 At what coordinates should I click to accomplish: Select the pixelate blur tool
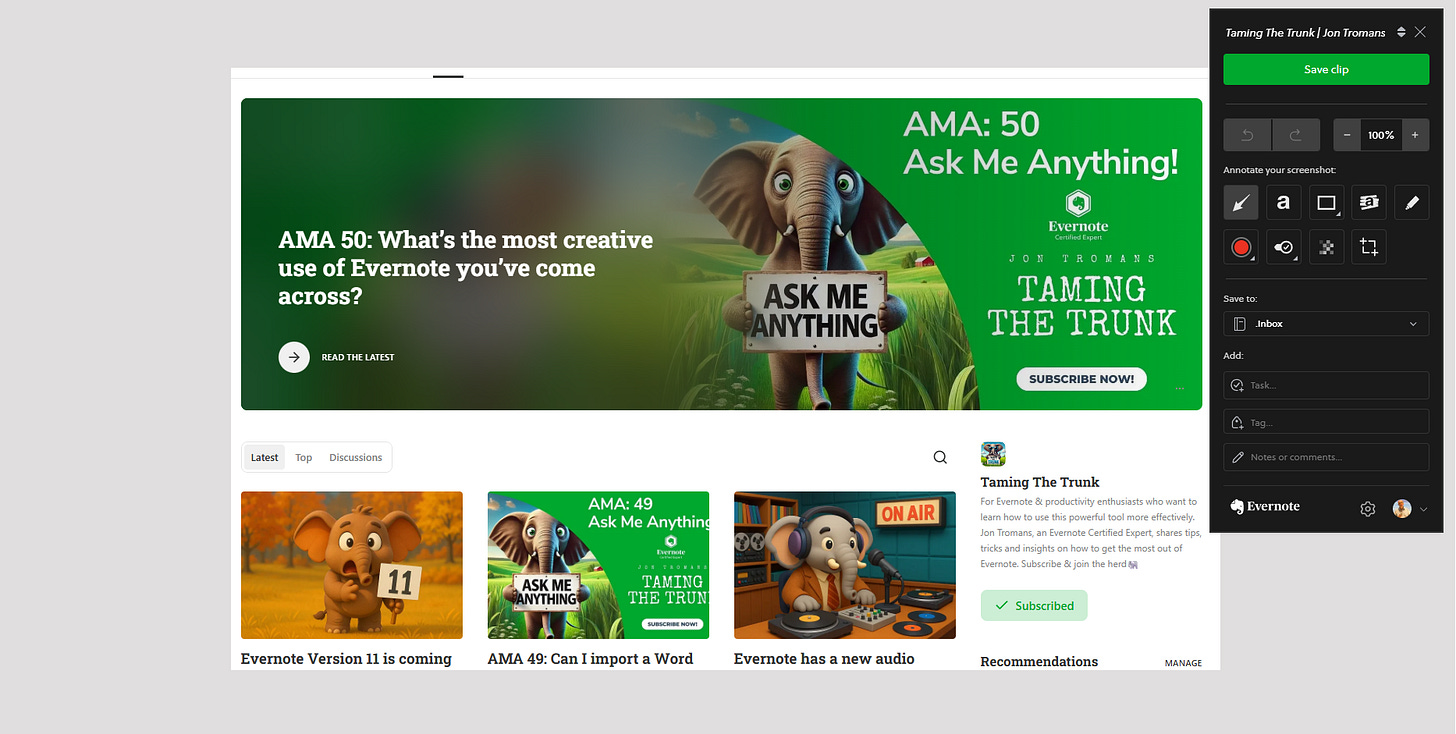pos(1326,247)
